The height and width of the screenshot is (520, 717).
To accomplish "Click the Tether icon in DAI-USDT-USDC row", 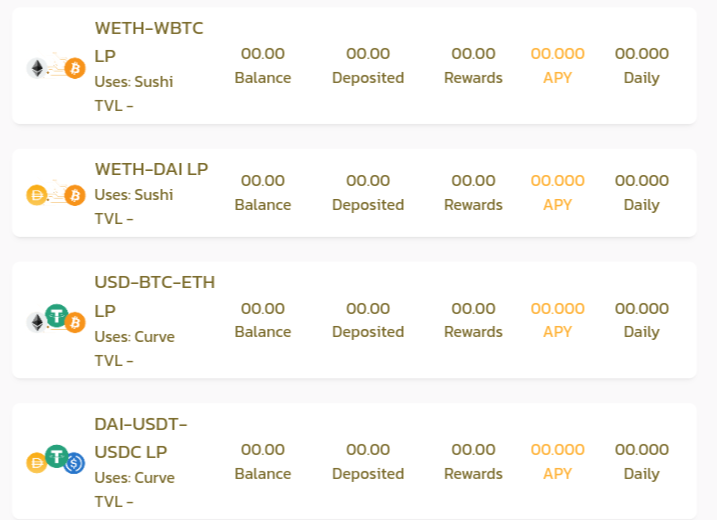I will tap(57, 456).
